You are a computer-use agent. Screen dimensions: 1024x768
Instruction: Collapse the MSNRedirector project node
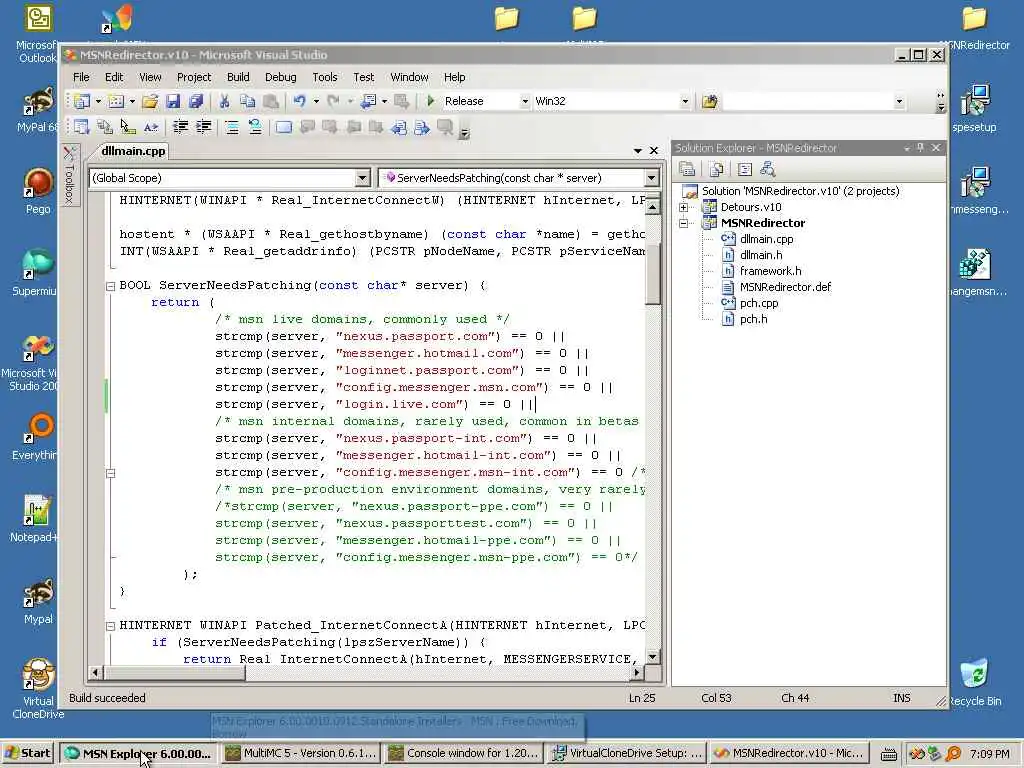[x=683, y=223]
